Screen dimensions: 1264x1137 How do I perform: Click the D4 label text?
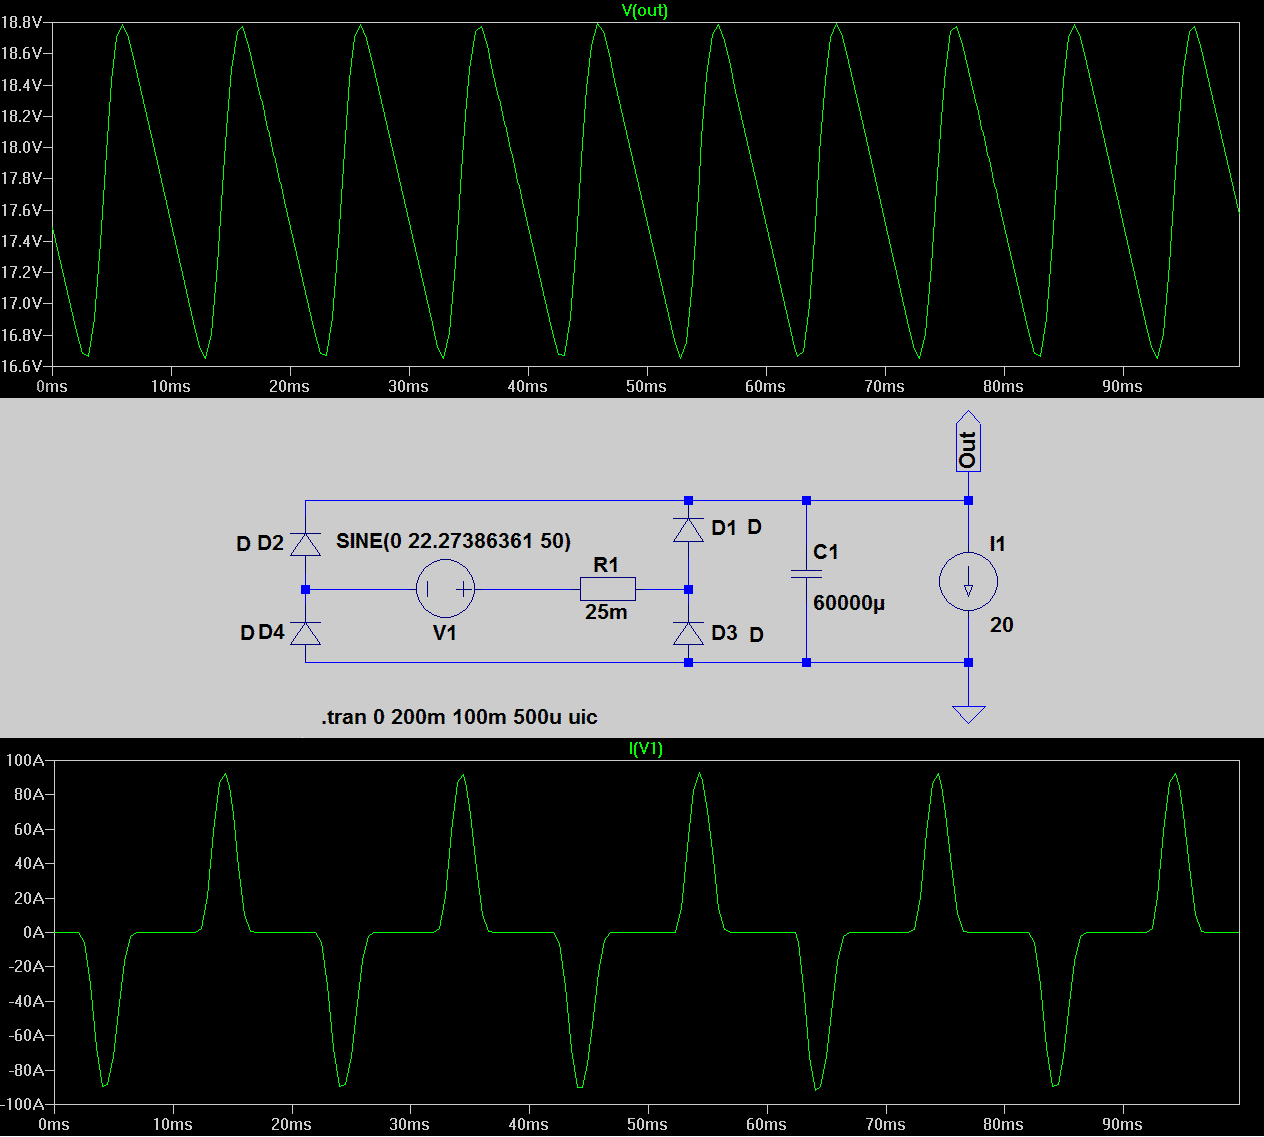272,632
